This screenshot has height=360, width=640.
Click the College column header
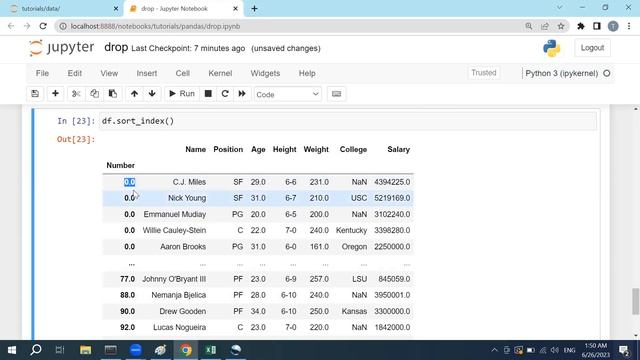[x=353, y=149]
